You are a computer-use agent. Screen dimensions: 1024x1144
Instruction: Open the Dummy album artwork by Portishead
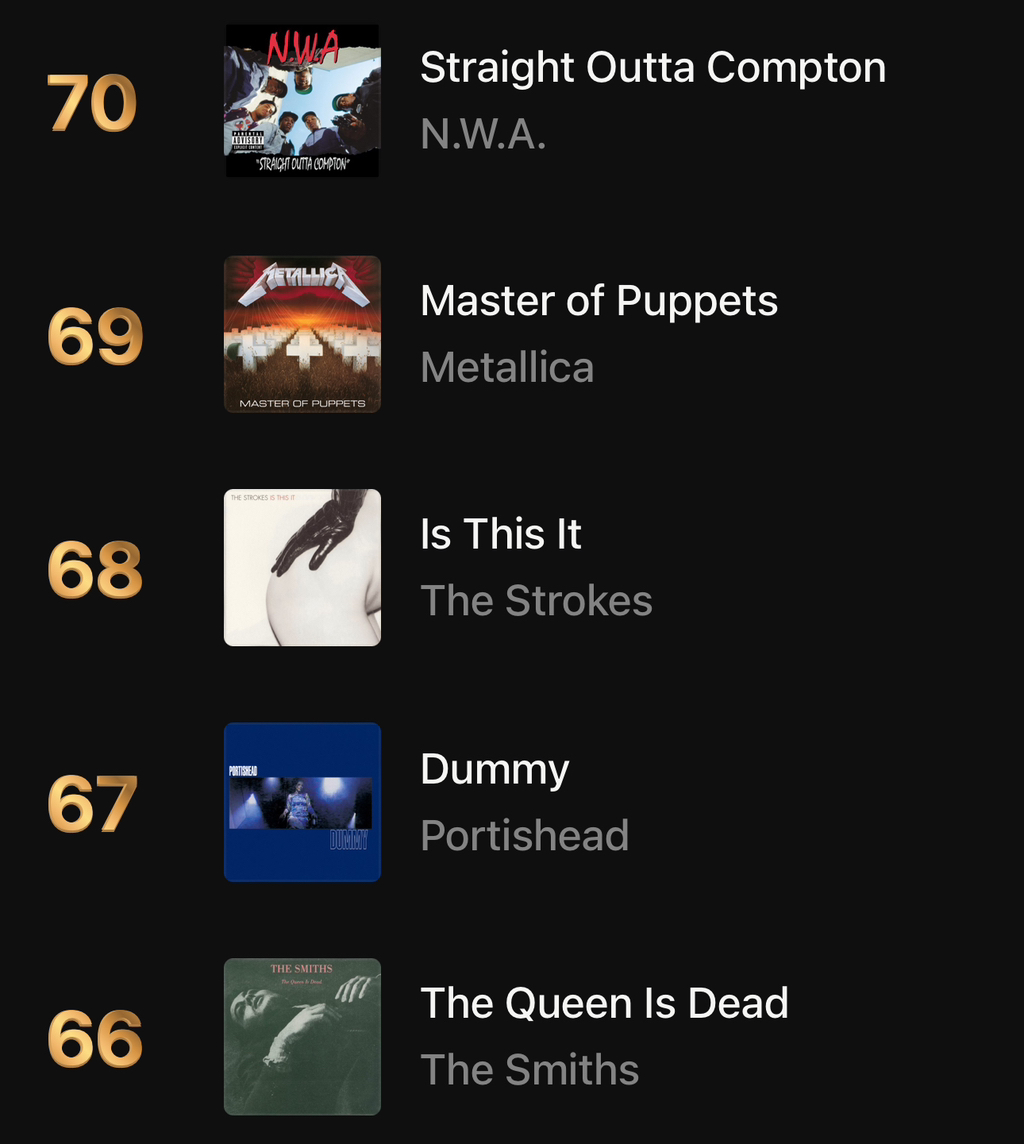(302, 802)
